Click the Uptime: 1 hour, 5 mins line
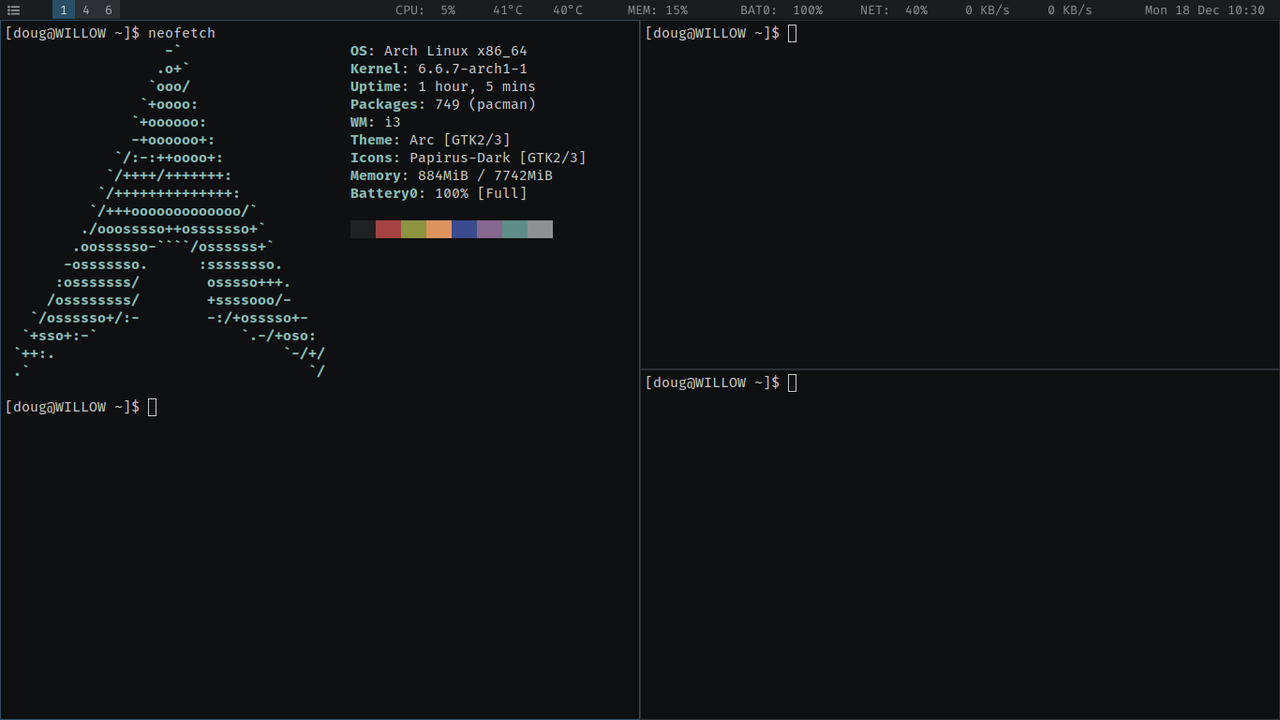The height and width of the screenshot is (720, 1280). 443,87
